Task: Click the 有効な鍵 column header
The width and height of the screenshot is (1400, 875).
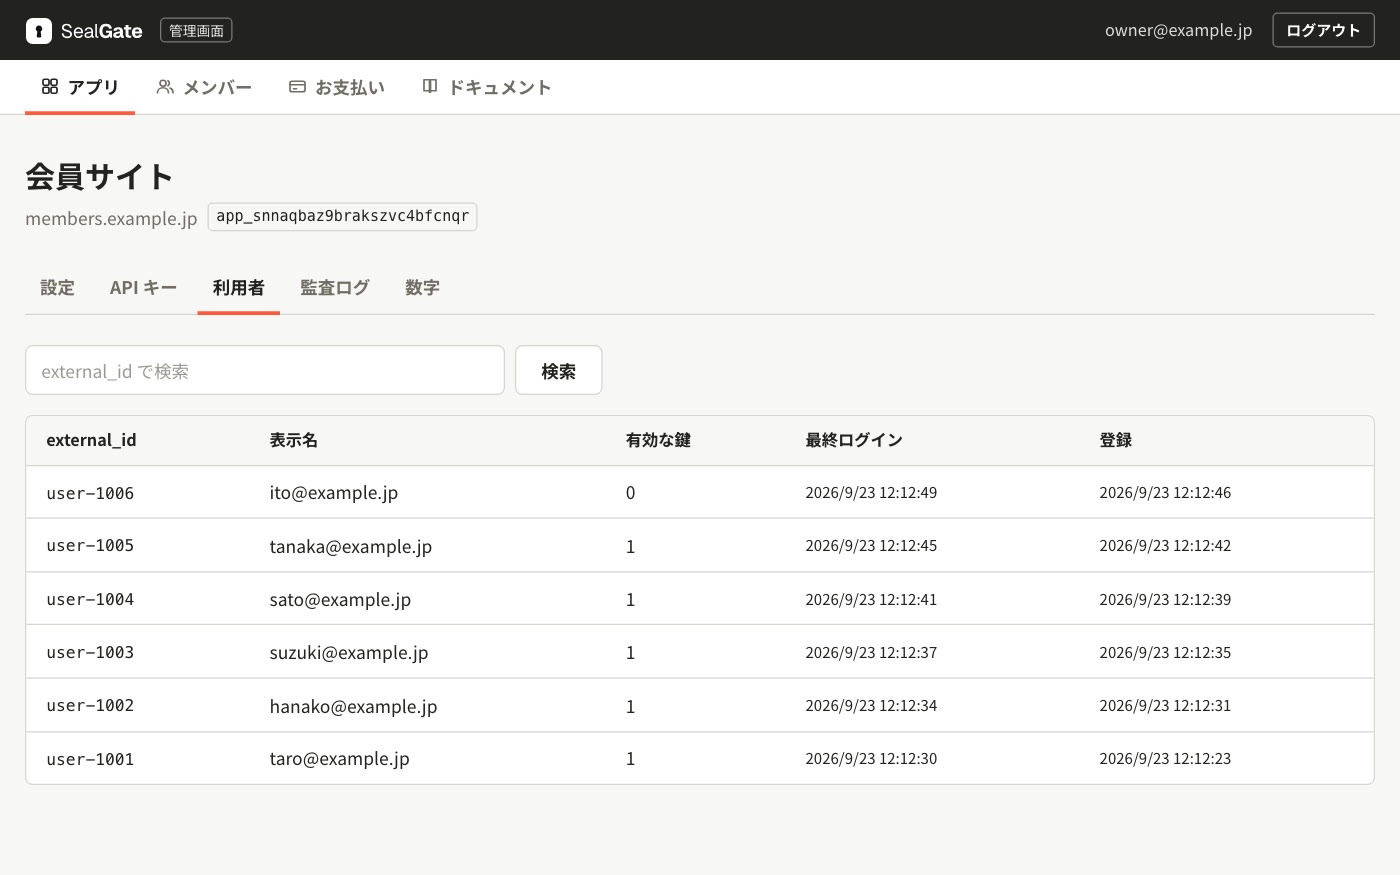Action: tap(658, 440)
